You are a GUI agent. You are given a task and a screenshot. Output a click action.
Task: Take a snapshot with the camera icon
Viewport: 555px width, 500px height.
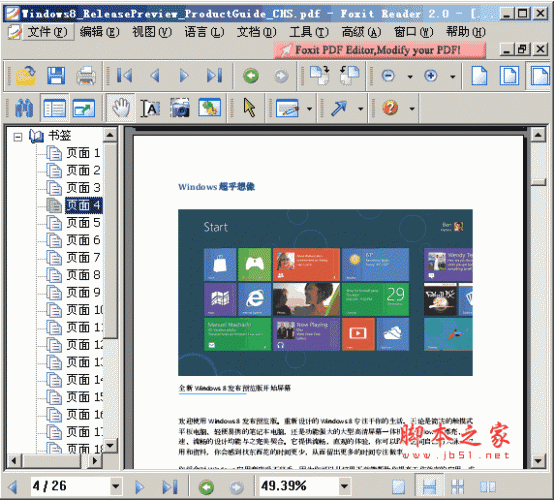tap(180, 108)
